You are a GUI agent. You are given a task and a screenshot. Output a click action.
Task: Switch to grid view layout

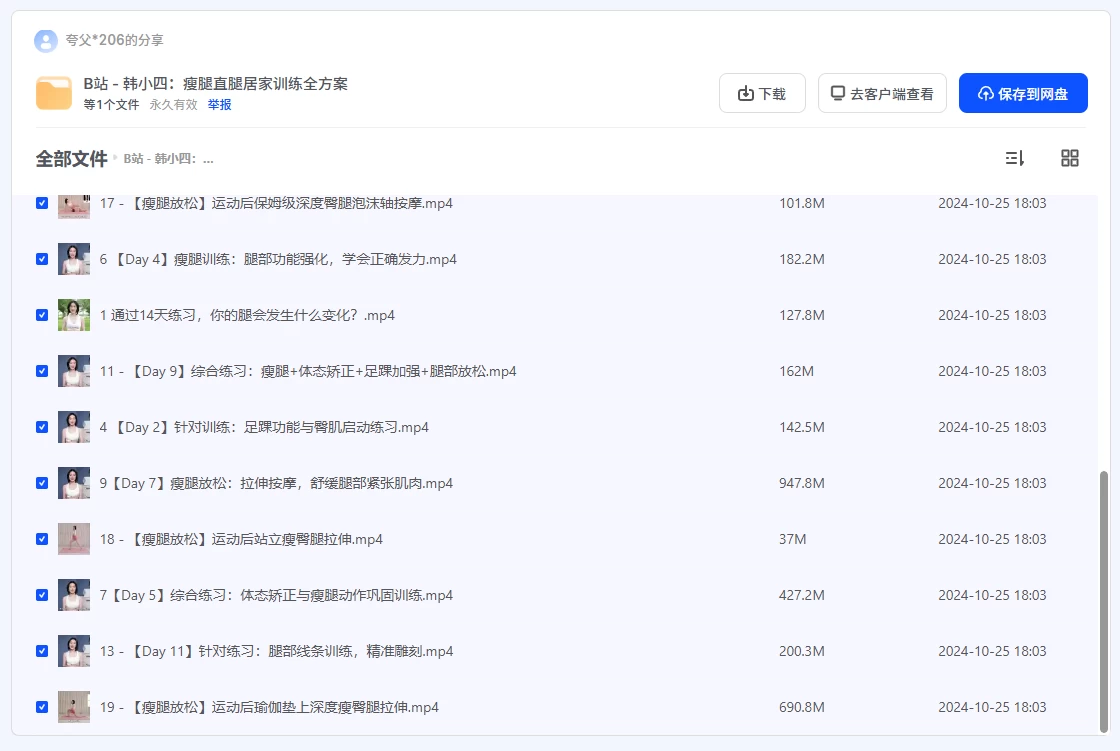(x=1069, y=158)
